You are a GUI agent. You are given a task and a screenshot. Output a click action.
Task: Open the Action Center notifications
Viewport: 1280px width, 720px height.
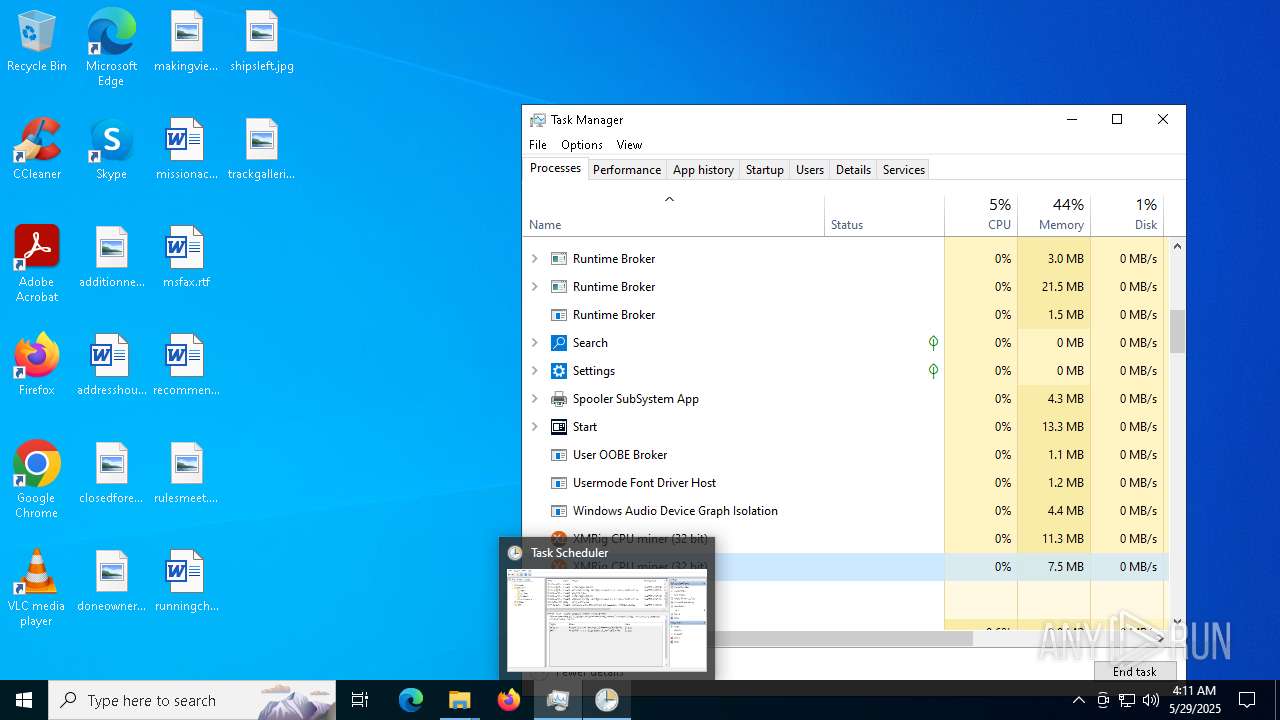(x=1247, y=700)
